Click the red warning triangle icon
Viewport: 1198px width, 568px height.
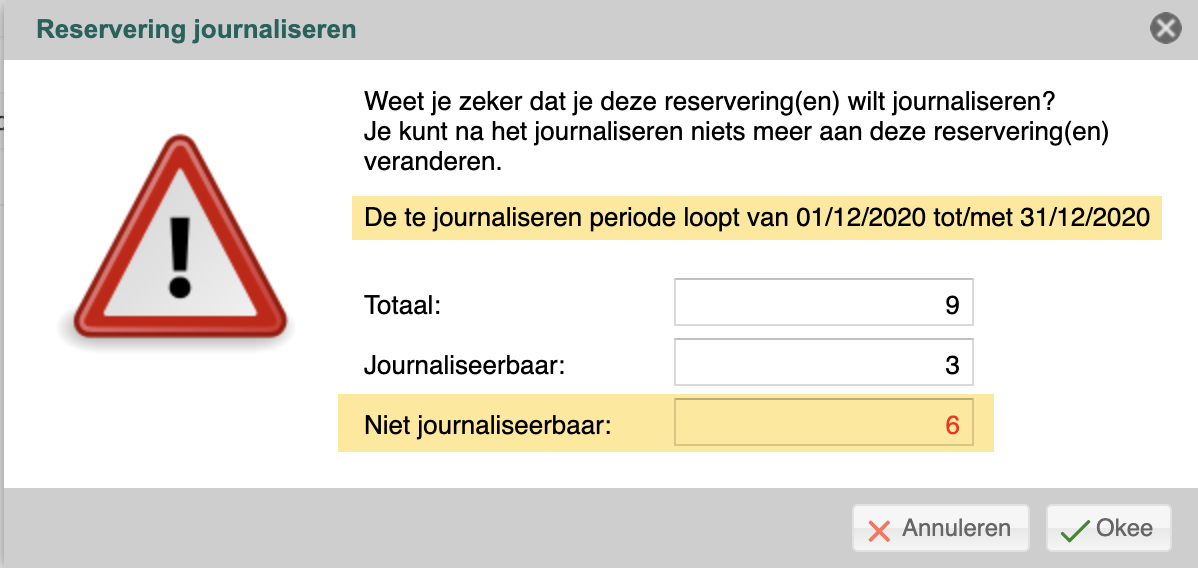coord(180,238)
